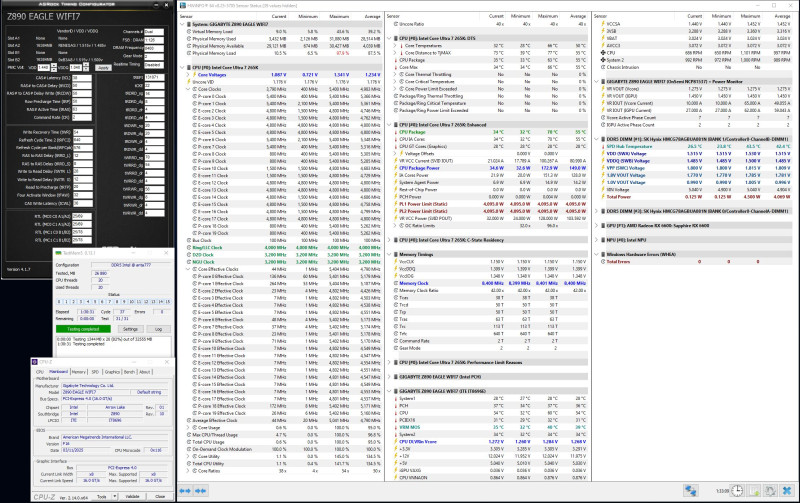Viewport: 800px width, 503px height.
Task: Click the Log button in TestMem5
Action: pos(158,329)
